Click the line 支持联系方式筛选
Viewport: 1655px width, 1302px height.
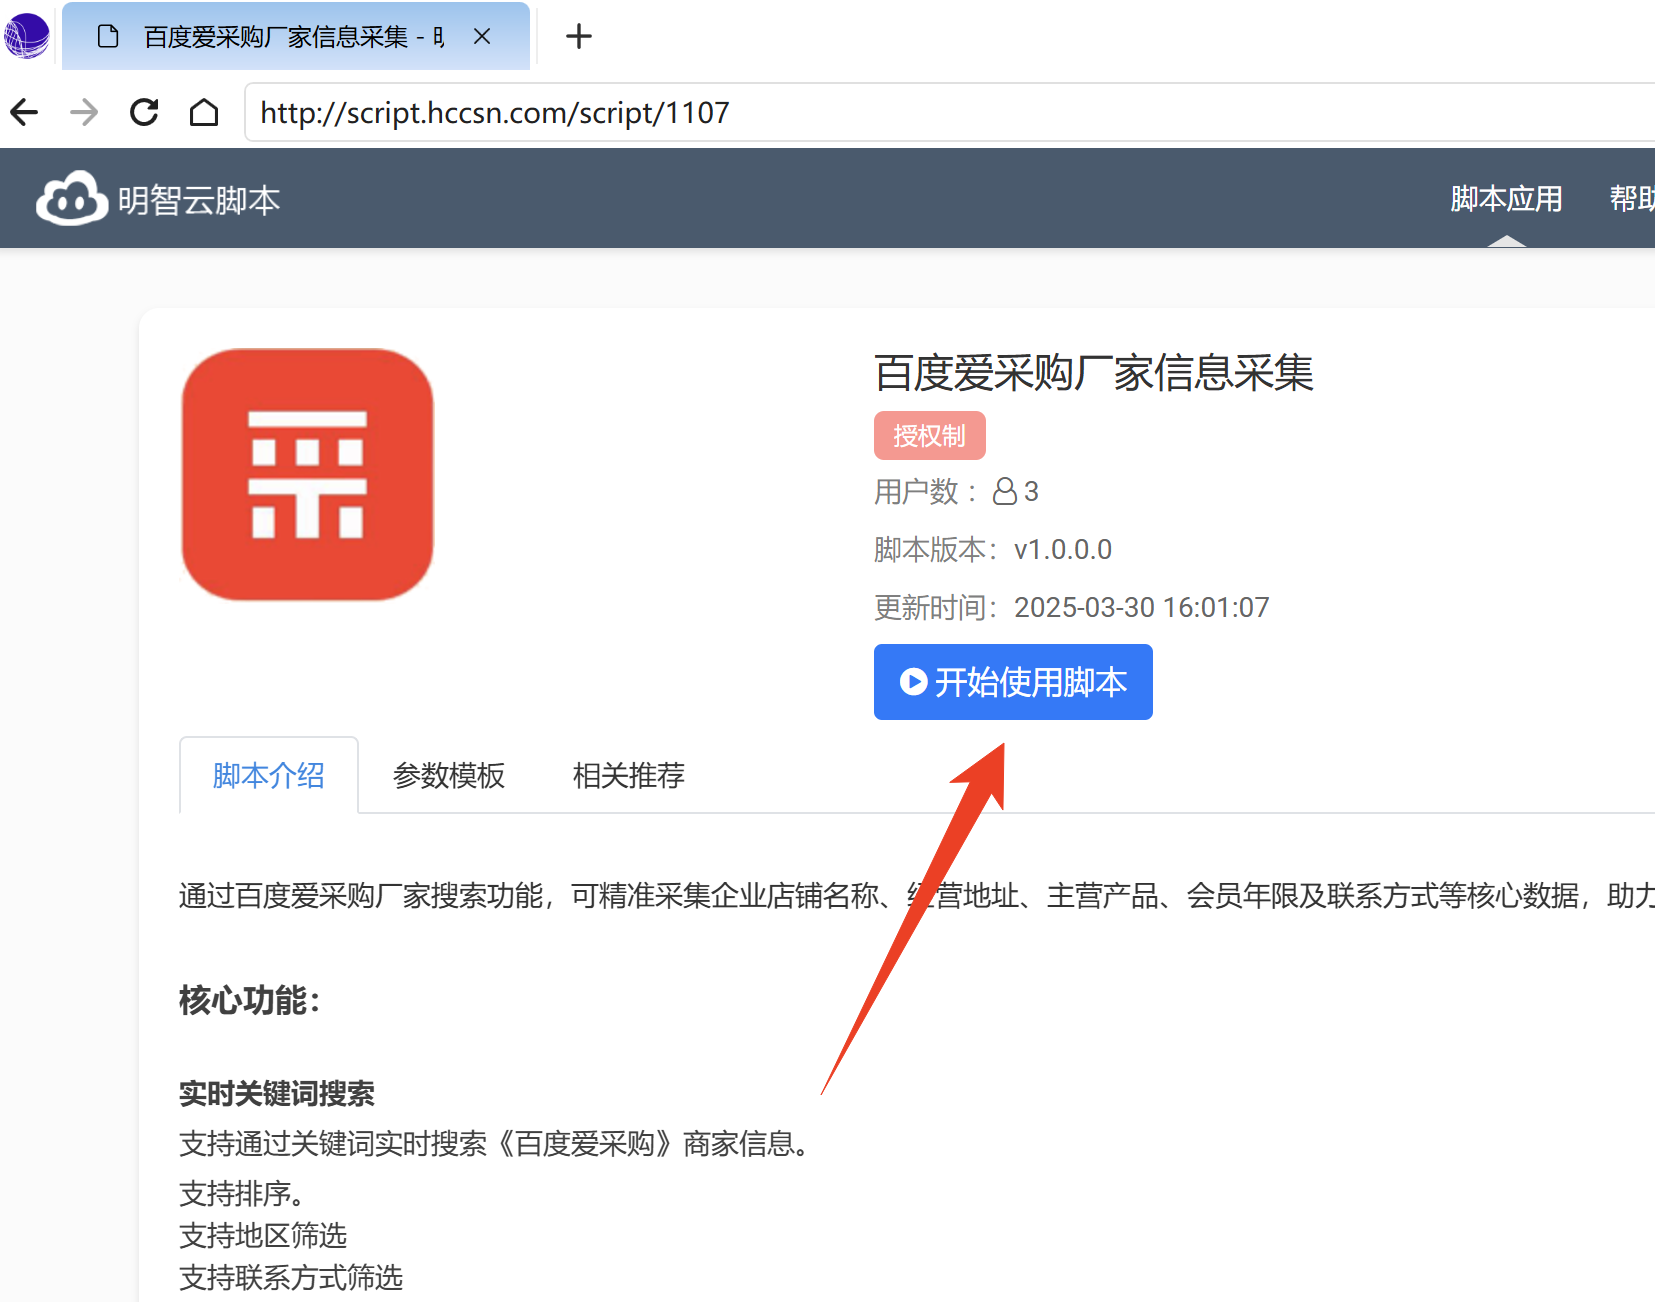(291, 1277)
